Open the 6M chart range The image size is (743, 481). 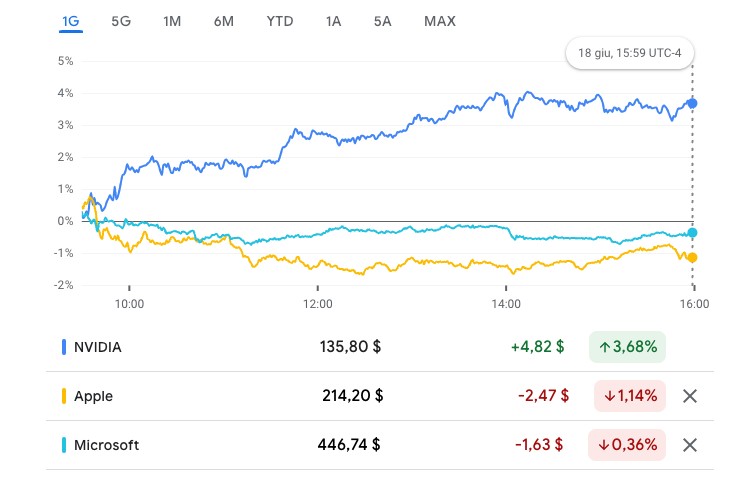[223, 21]
